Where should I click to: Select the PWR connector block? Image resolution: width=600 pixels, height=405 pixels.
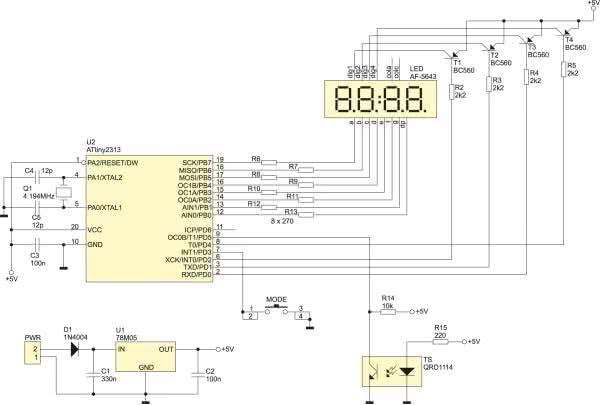(x=33, y=353)
